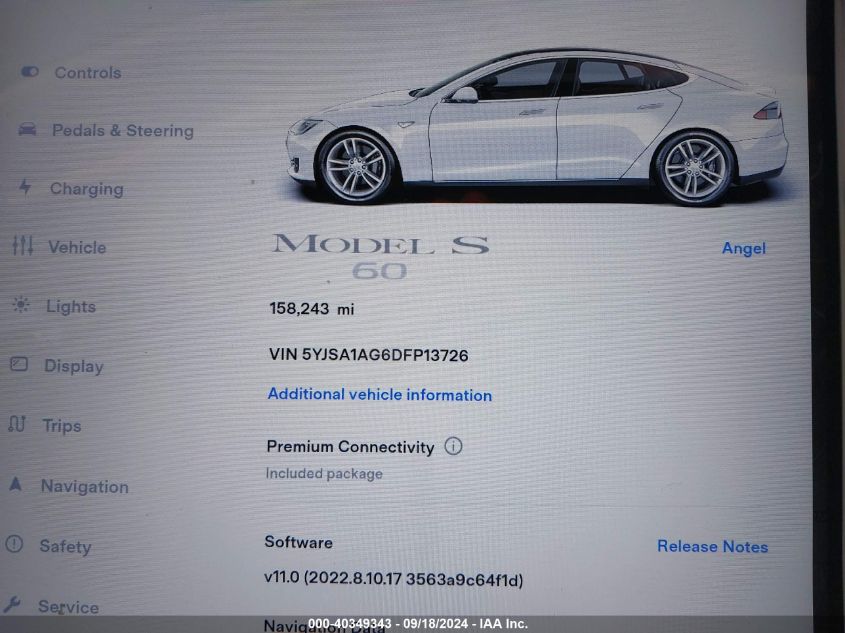Screen dimensions: 845x633
Task: Open the Premium Connectivity info icon
Action: coord(453,446)
